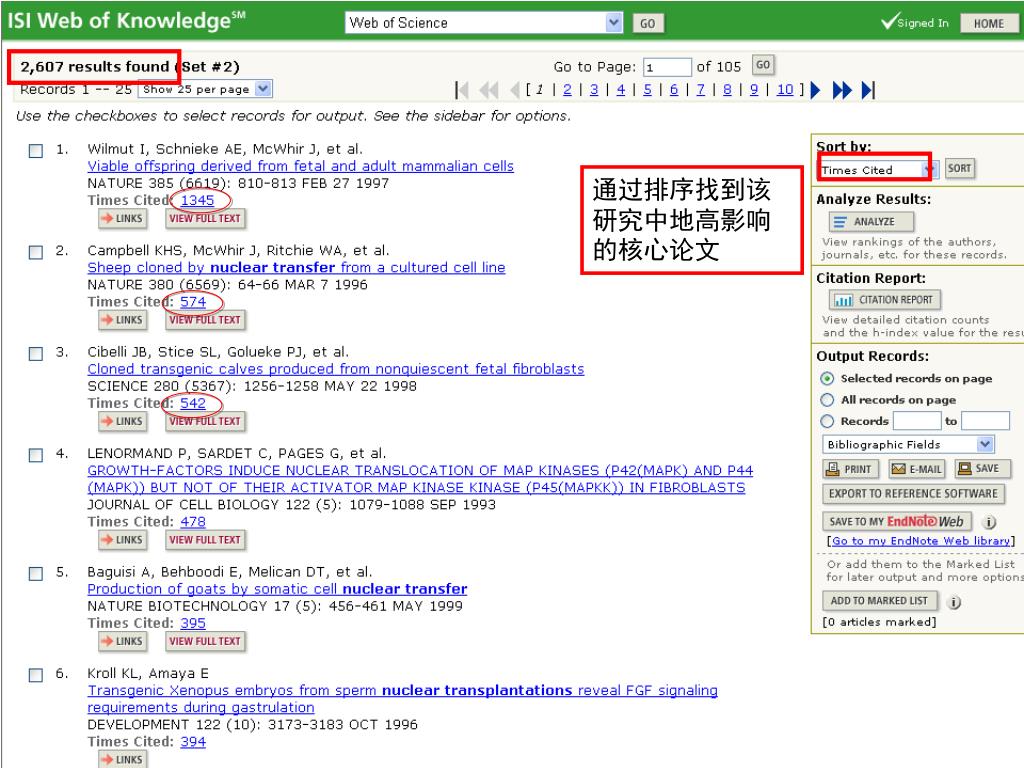Image resolution: width=1024 pixels, height=768 pixels.
Task: Open LINKS for the Kroll KL record
Action: 122,760
